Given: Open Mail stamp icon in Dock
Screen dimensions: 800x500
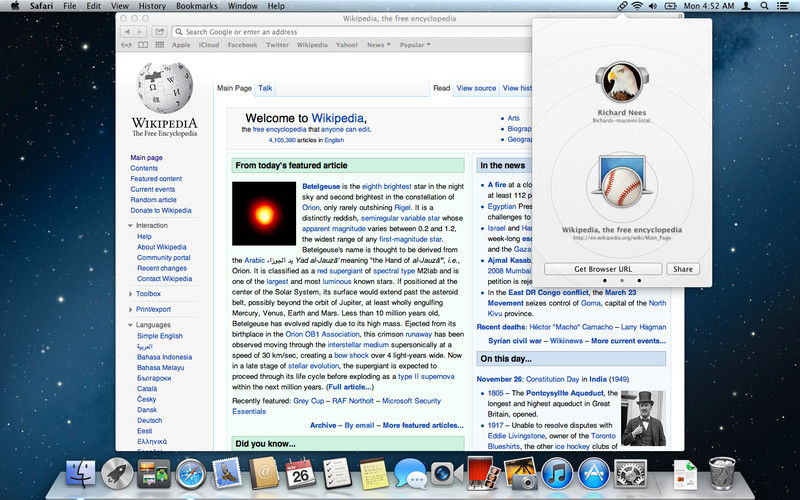Looking at the screenshot, I should click(x=227, y=474).
